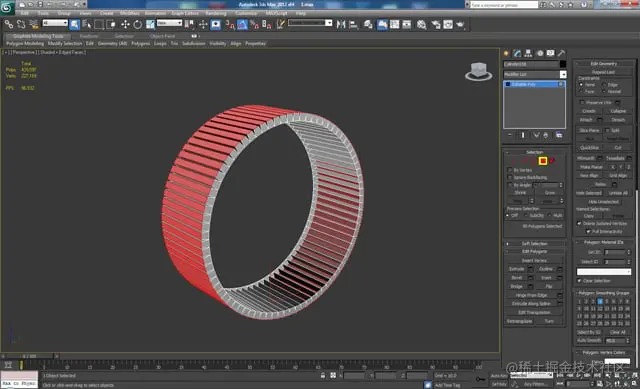Select Element sub-object level icon

point(552,161)
